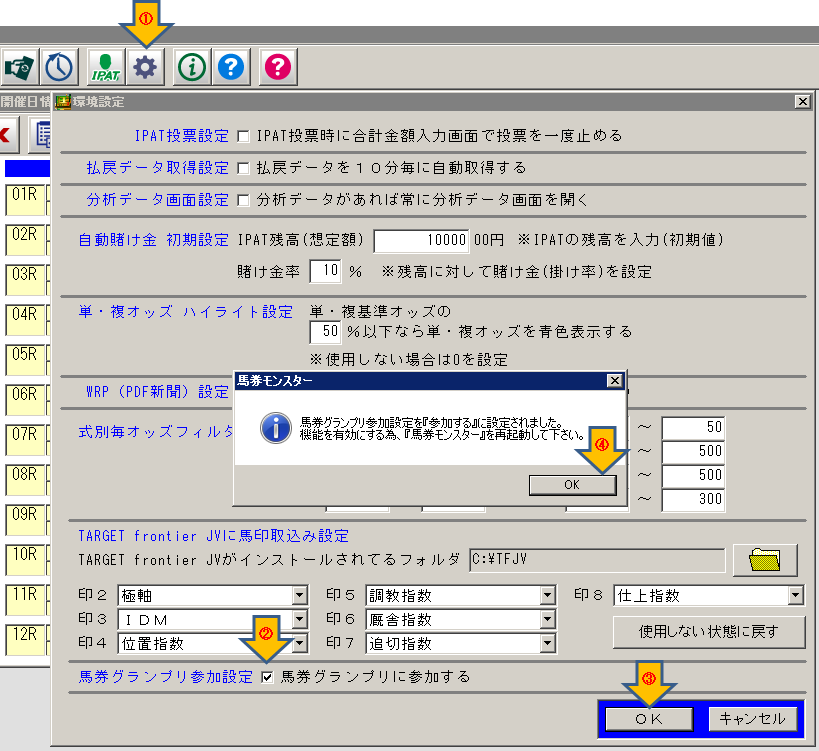Image resolution: width=819 pixels, height=751 pixels.
Task: Open the IPAT voting icon
Action: [106, 67]
